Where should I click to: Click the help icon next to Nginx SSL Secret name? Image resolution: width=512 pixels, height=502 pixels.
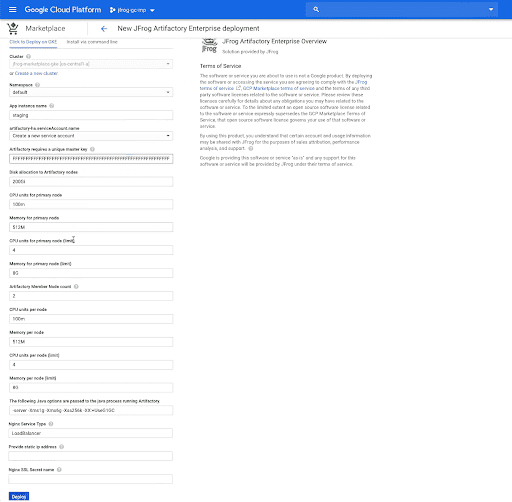tap(59, 470)
